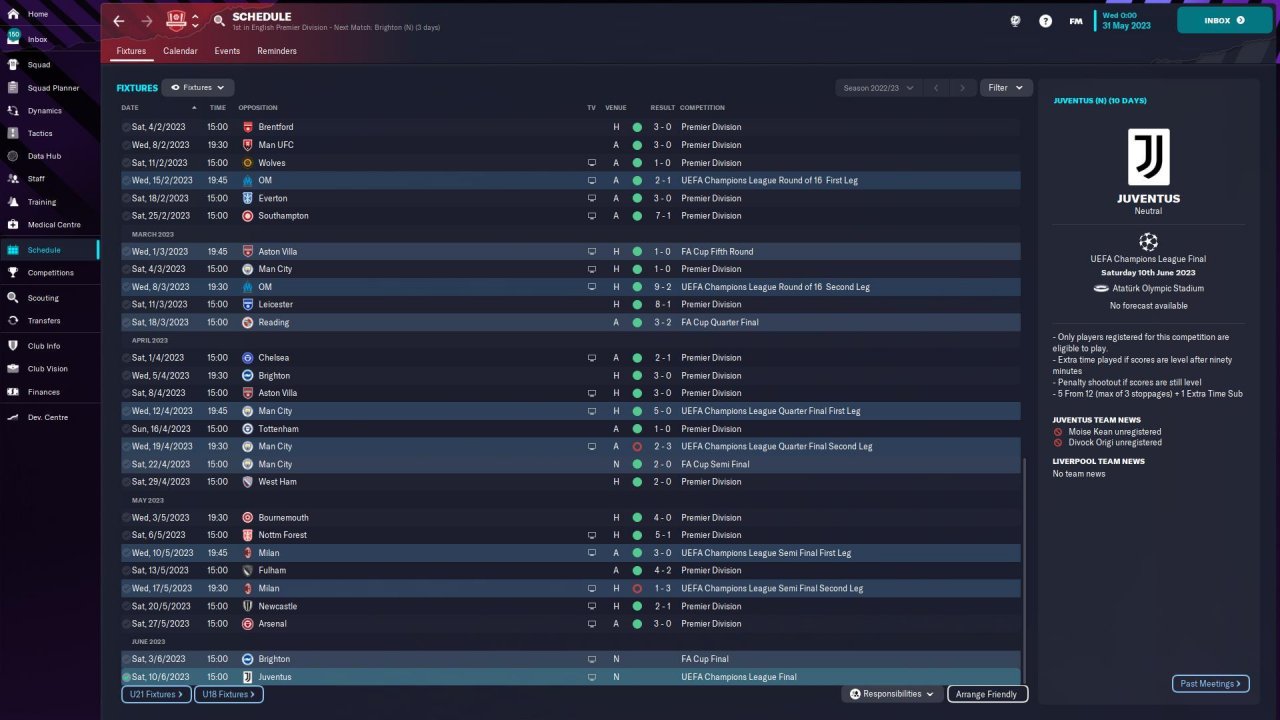This screenshot has width=1280, height=720.
Task: Select the radio circle for Brentford fixture
Action: pyautogui.click(x=126, y=127)
